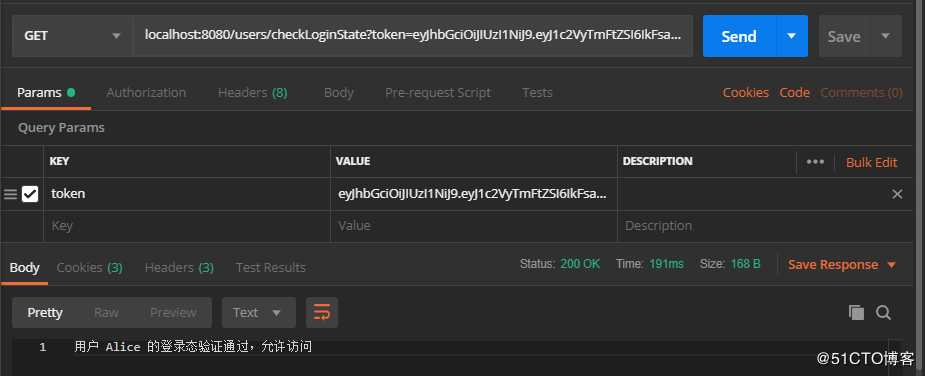925x376 pixels.
Task: Expand the Save options arrow
Action: point(885,36)
